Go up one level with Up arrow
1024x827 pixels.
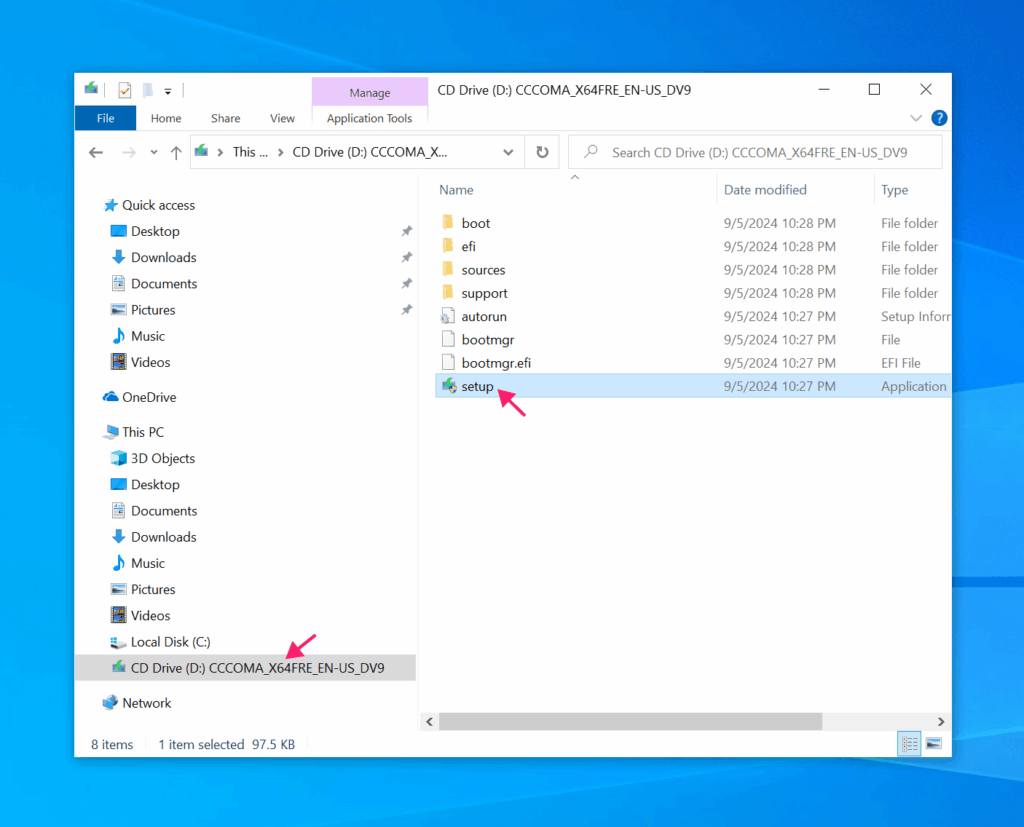[x=176, y=152]
